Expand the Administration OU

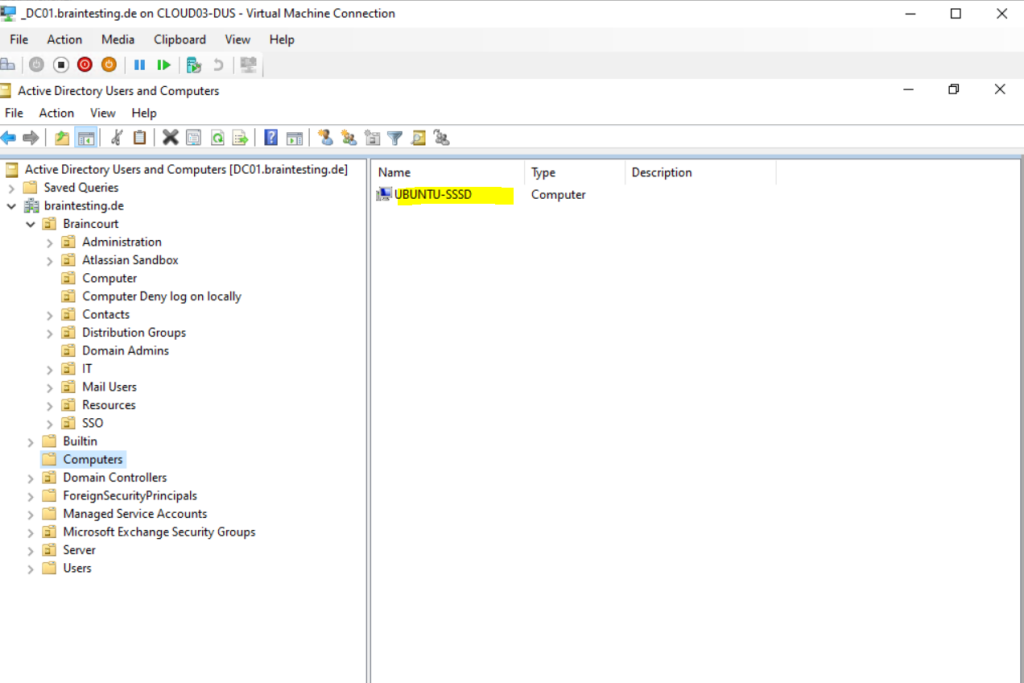[50, 243]
